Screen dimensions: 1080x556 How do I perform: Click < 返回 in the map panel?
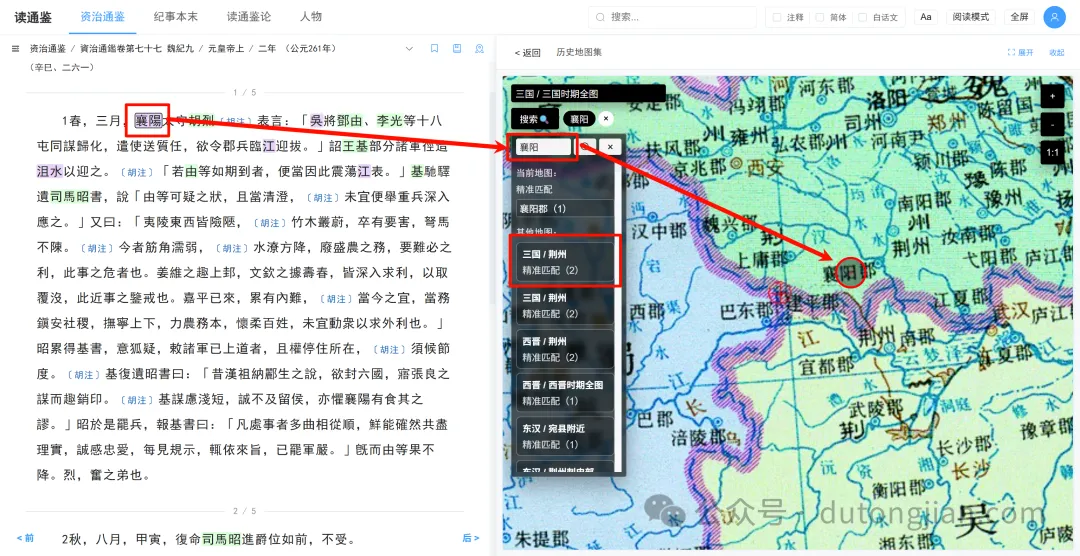528,52
